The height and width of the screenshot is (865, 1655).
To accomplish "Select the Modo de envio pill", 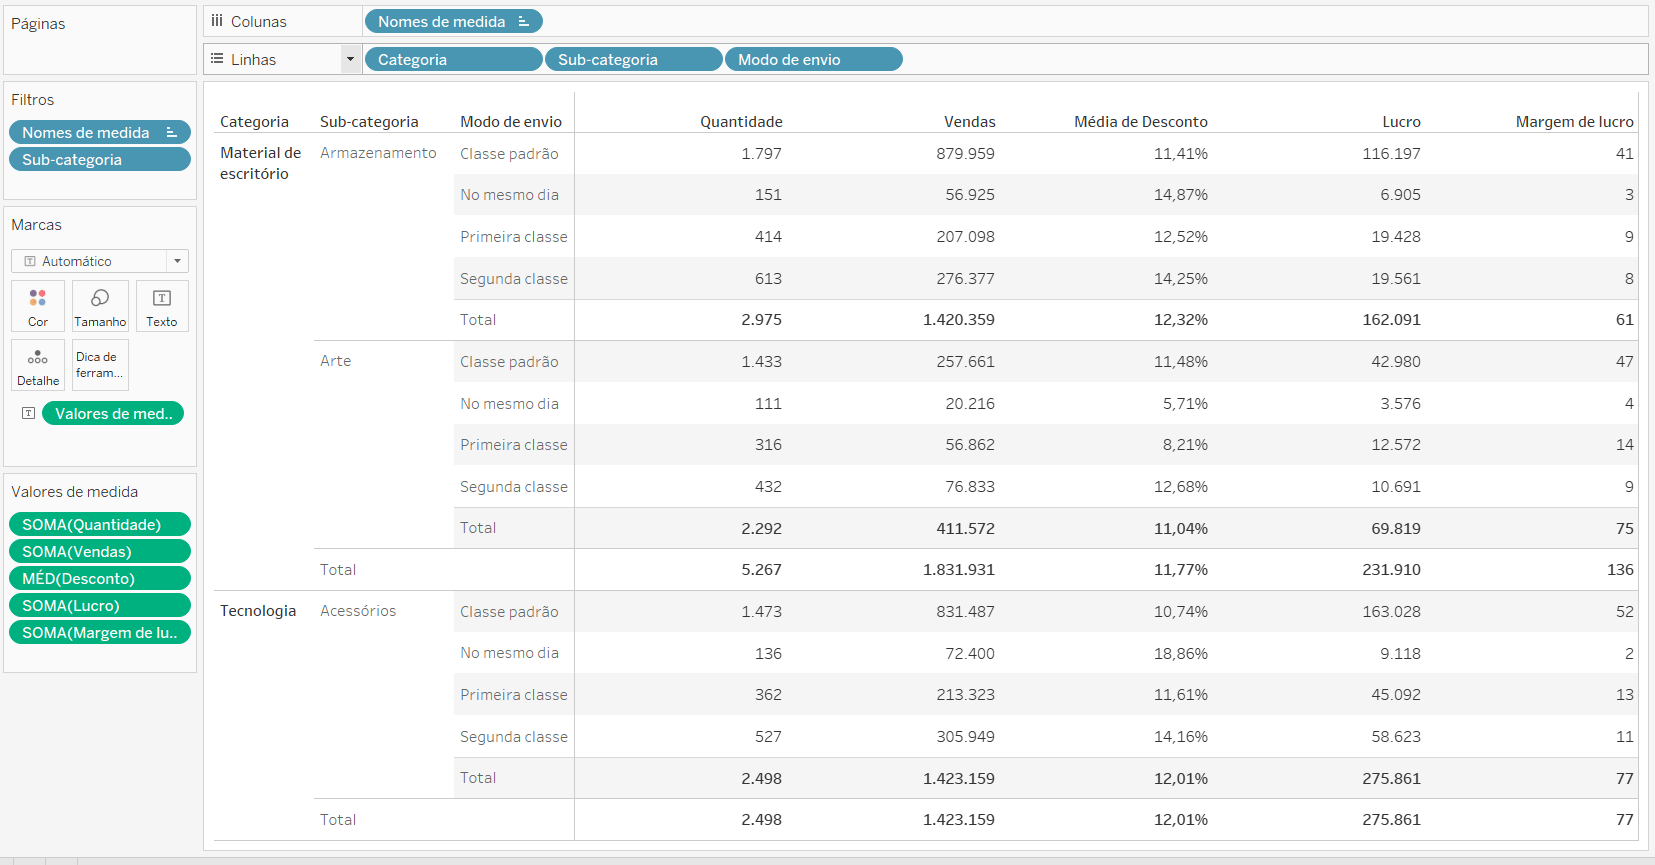I will [x=813, y=59].
